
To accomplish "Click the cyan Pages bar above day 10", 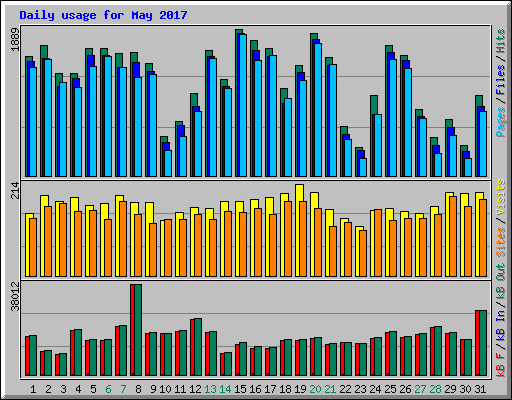I will click(168, 163).
